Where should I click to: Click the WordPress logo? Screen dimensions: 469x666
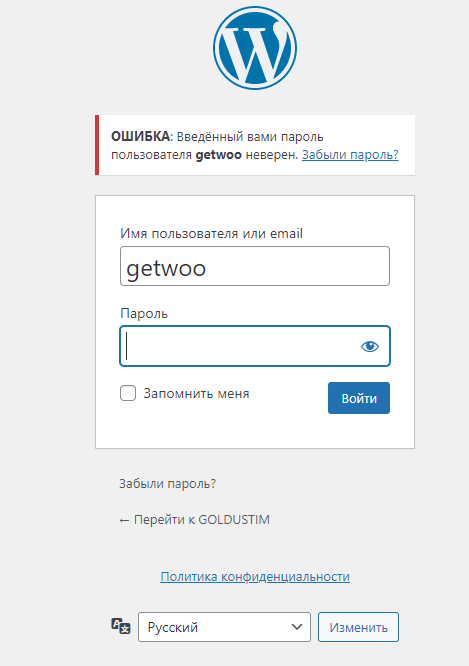click(x=255, y=48)
